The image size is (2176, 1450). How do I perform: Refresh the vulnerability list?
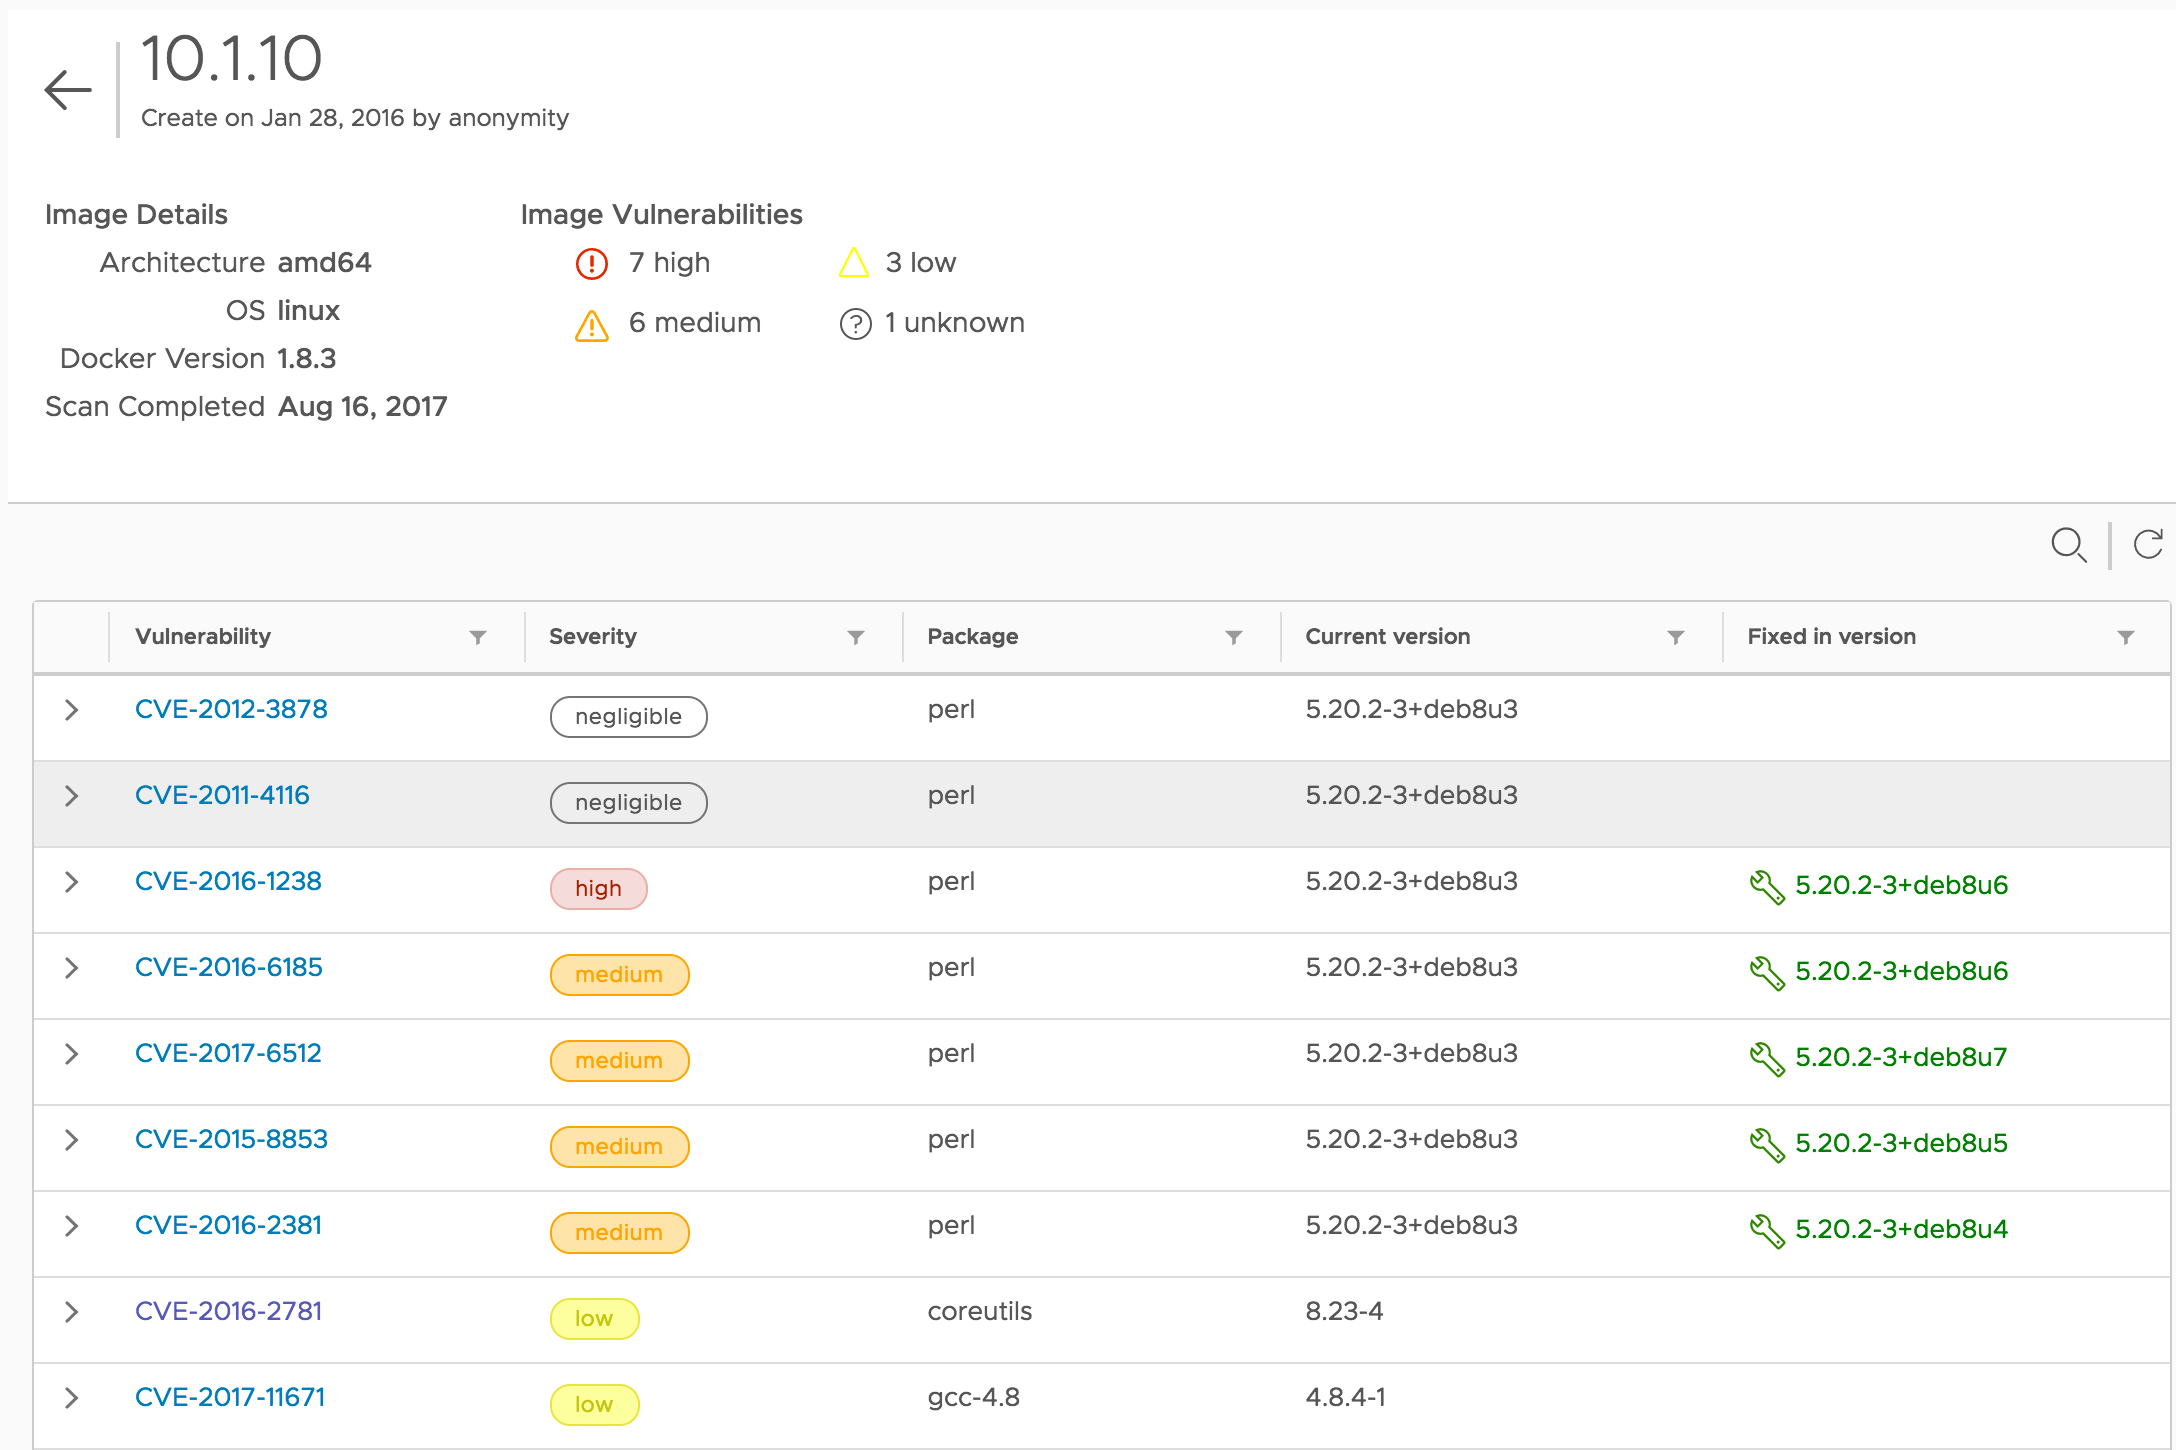coord(2148,544)
